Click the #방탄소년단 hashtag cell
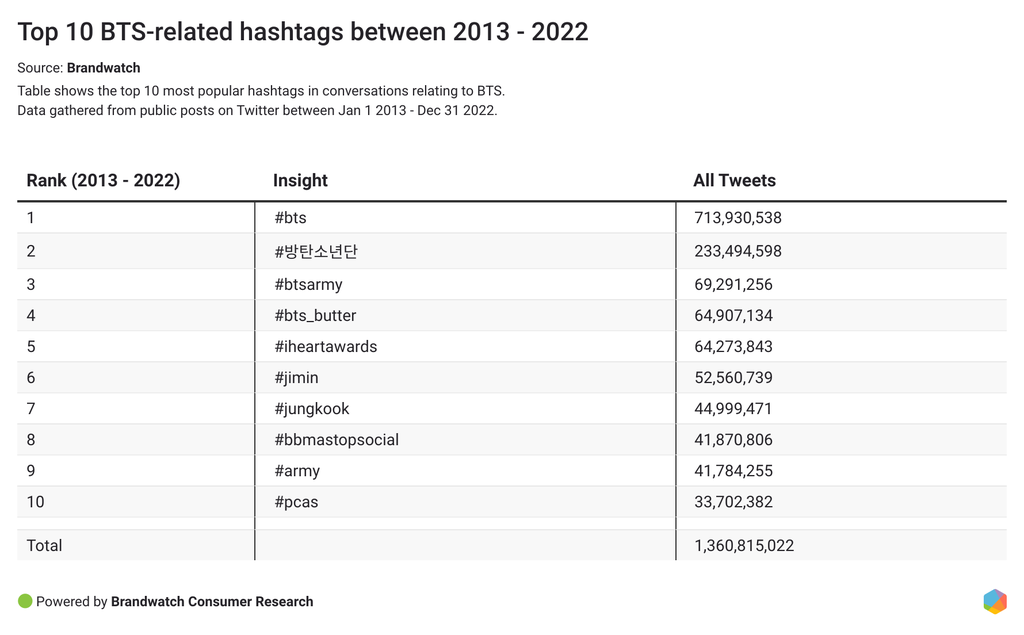Image resolution: width=1024 pixels, height=635 pixels. tap(315, 252)
